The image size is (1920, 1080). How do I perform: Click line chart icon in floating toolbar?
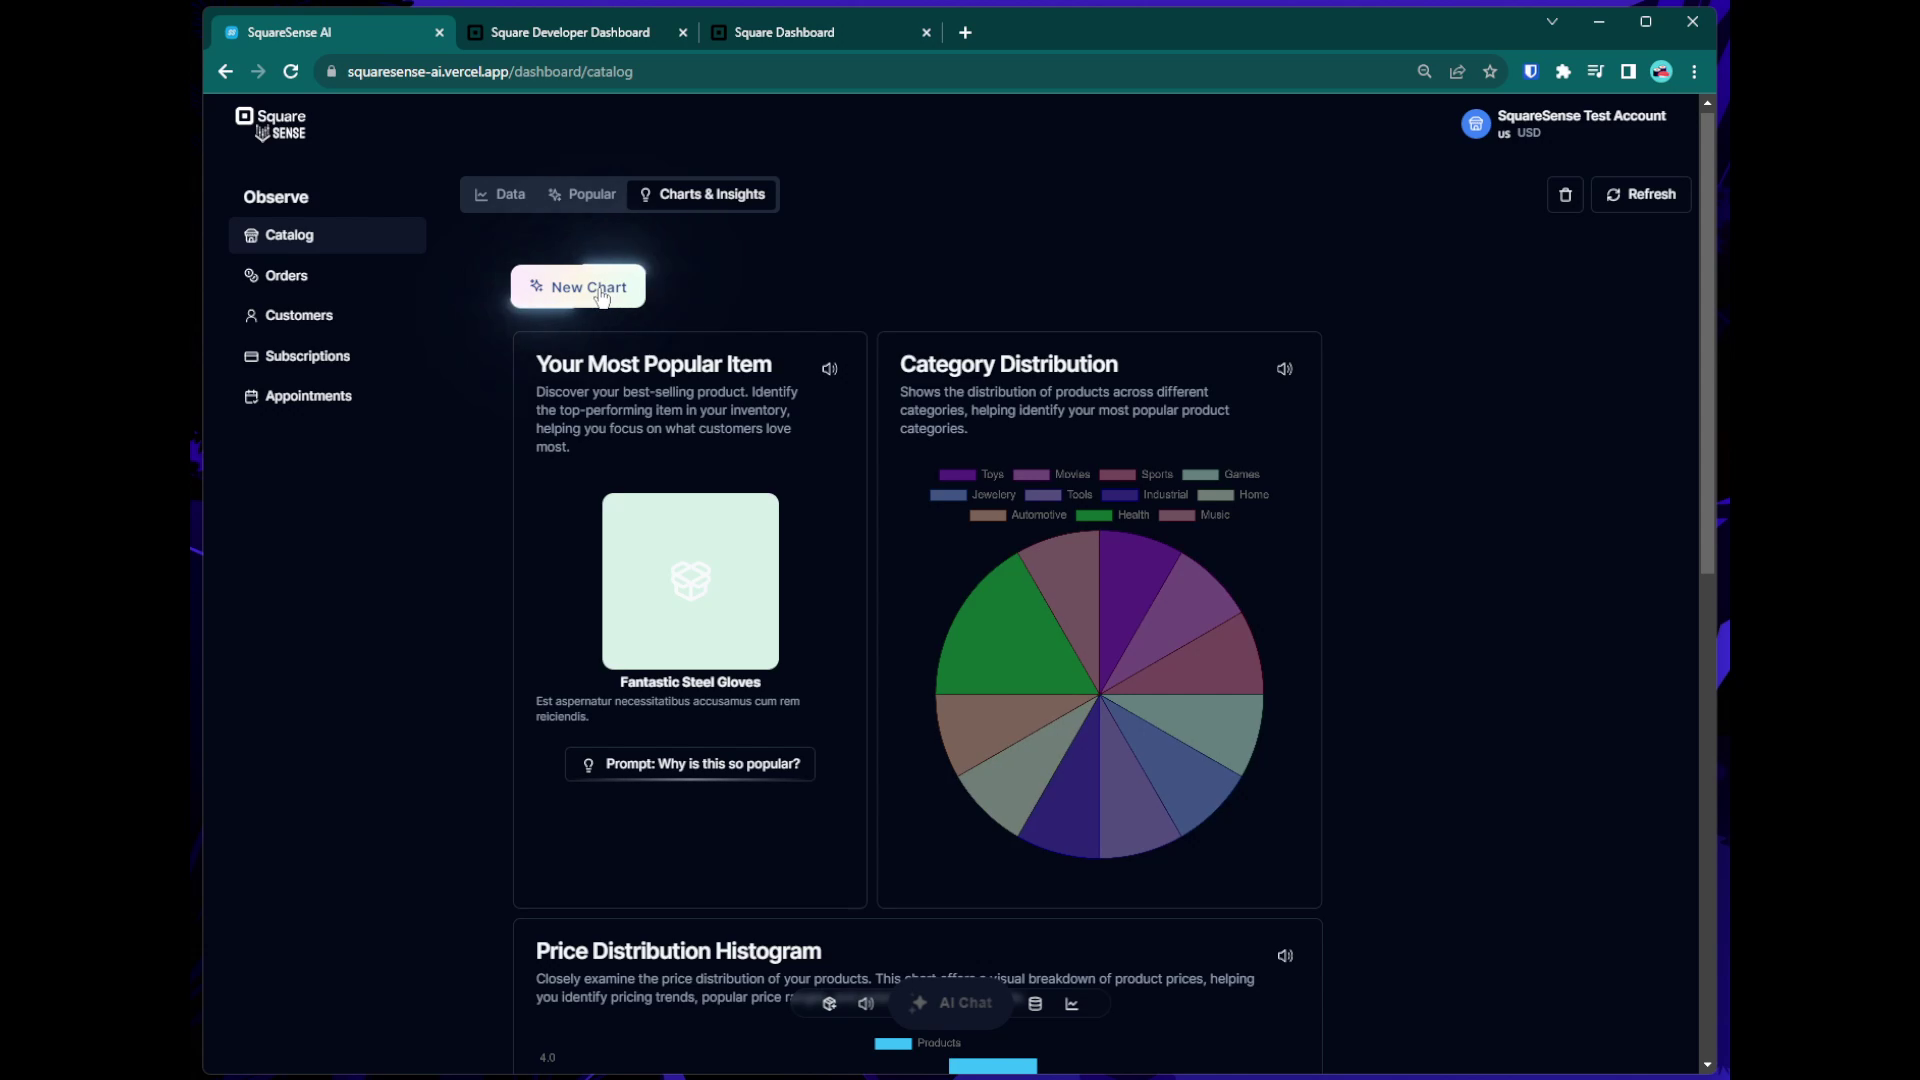1072,1004
